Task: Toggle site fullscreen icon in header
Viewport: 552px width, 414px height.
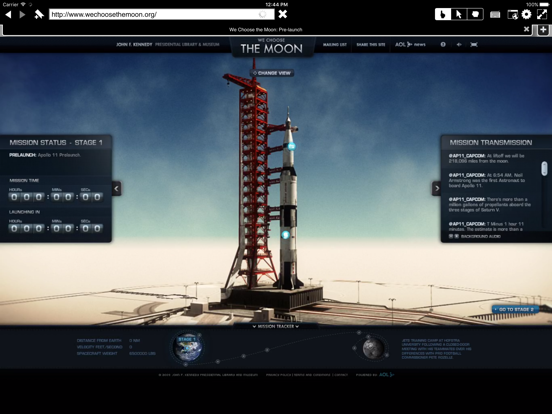Action: pos(474,44)
